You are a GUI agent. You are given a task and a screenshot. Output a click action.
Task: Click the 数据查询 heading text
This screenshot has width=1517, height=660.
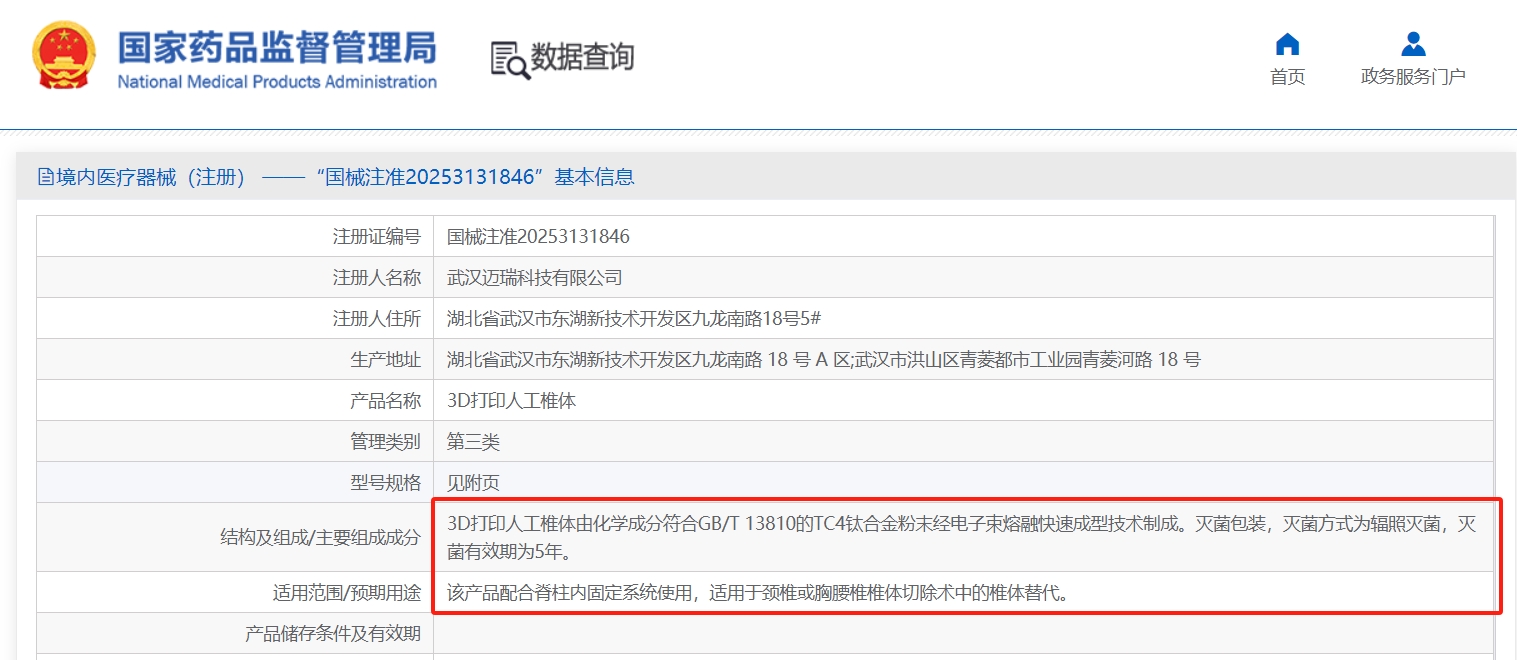[582, 57]
